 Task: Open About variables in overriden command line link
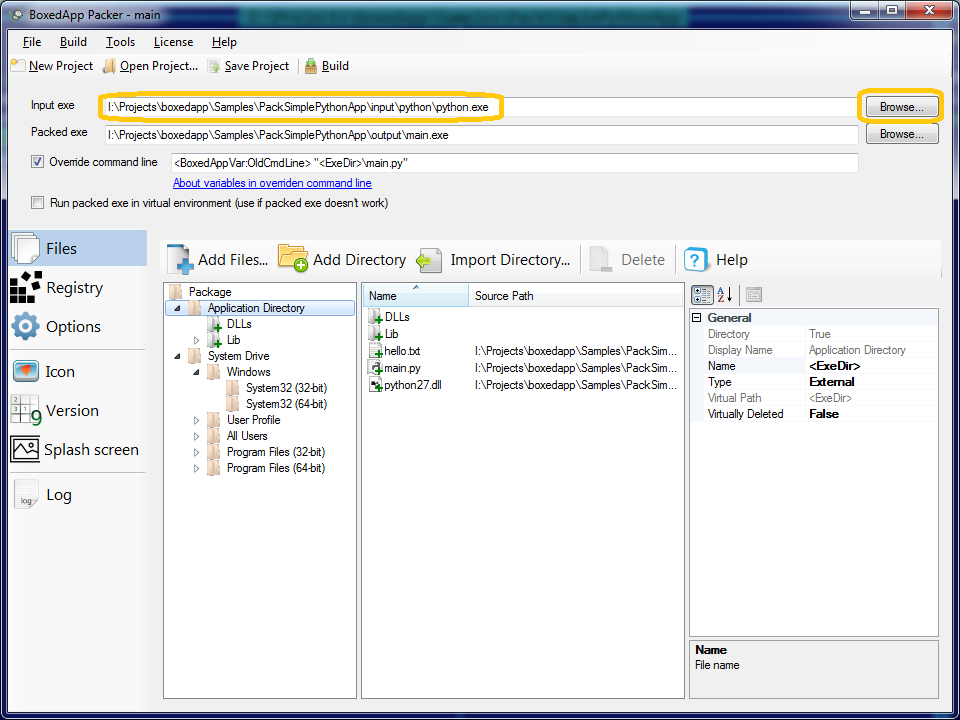click(x=272, y=184)
